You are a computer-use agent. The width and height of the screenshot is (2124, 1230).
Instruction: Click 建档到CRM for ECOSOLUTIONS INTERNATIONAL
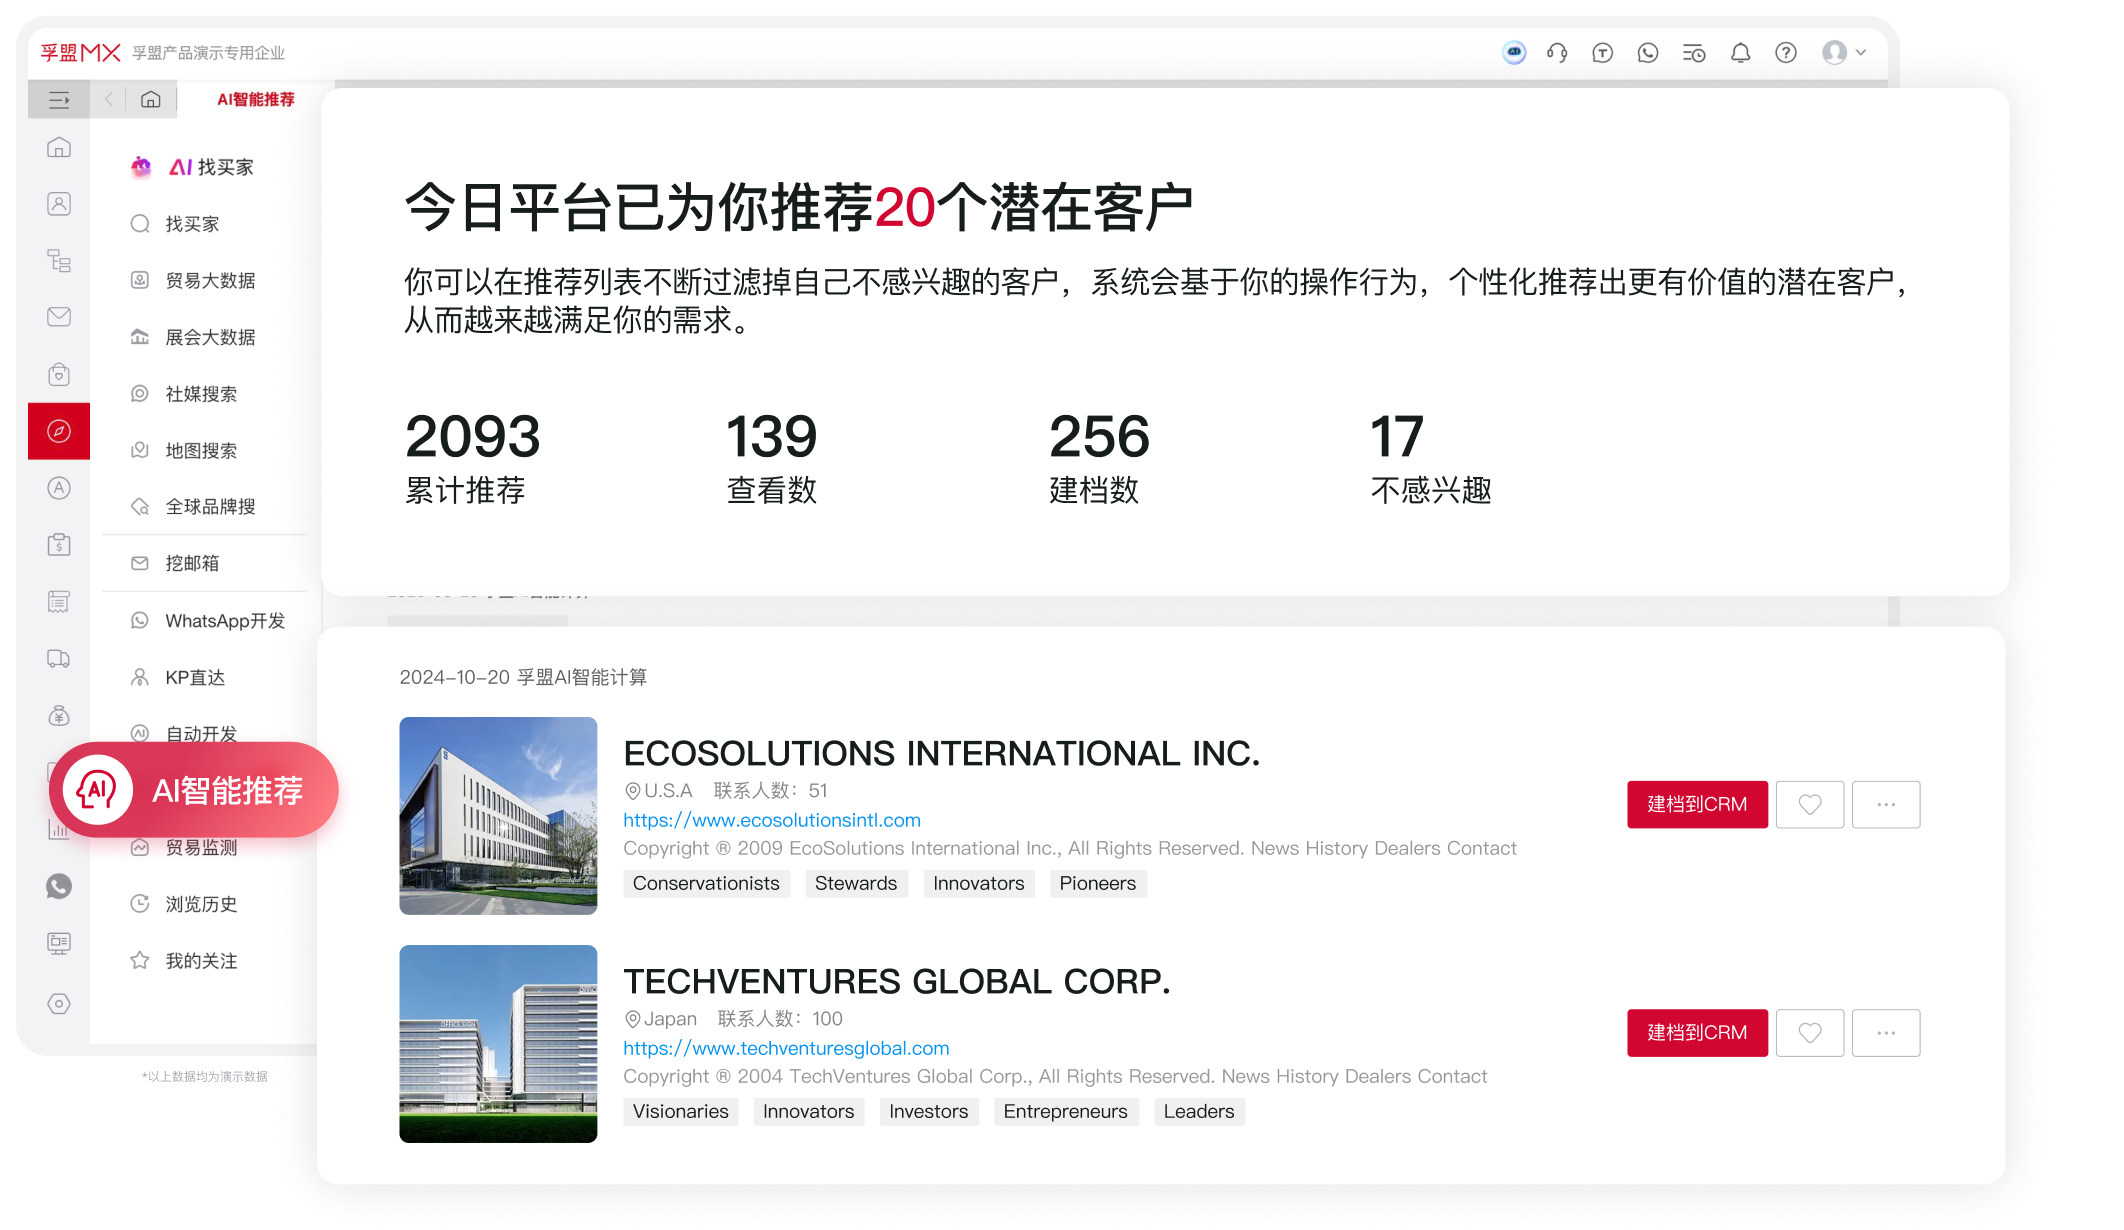[1696, 804]
